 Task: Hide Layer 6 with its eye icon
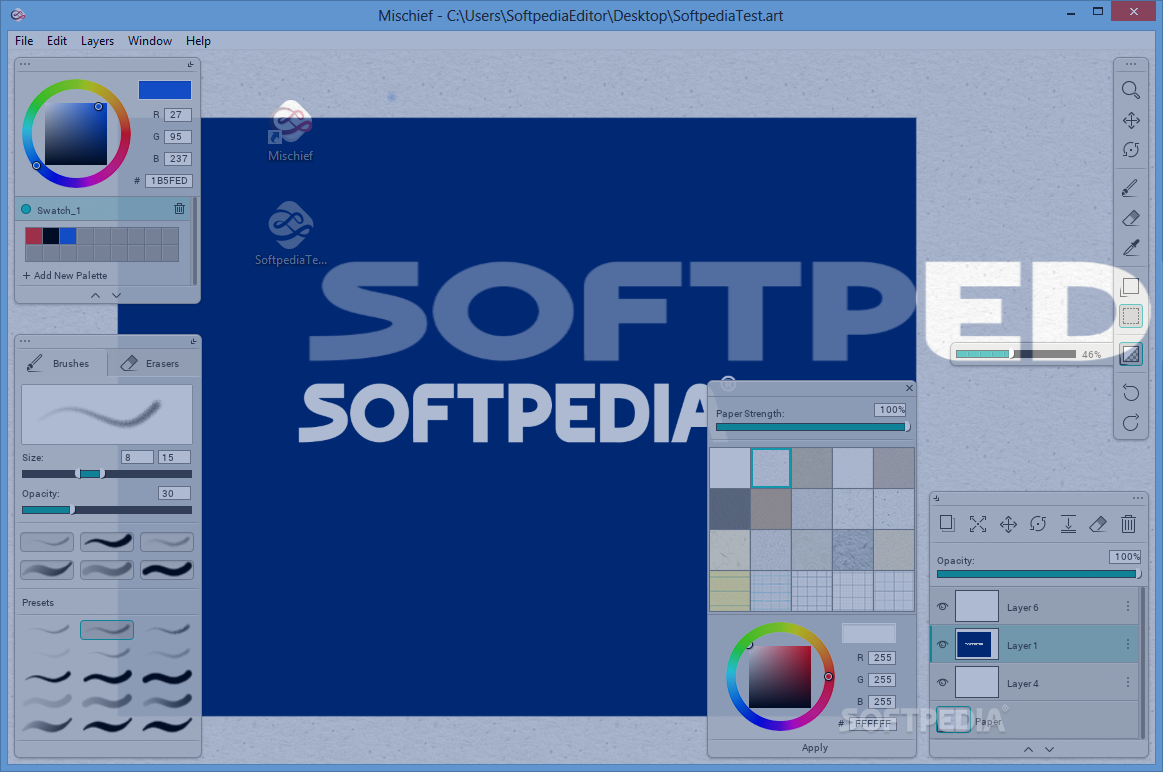point(942,607)
